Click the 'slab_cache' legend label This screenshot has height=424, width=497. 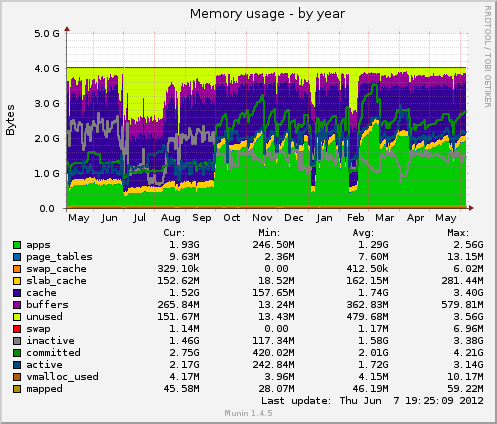(x=56, y=281)
